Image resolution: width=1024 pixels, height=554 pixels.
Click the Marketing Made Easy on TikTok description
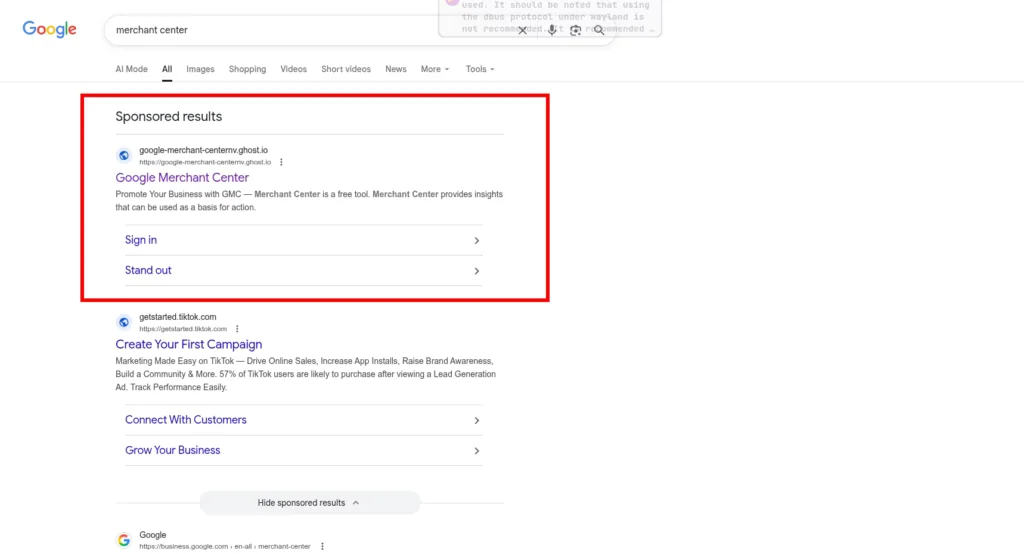click(306, 374)
